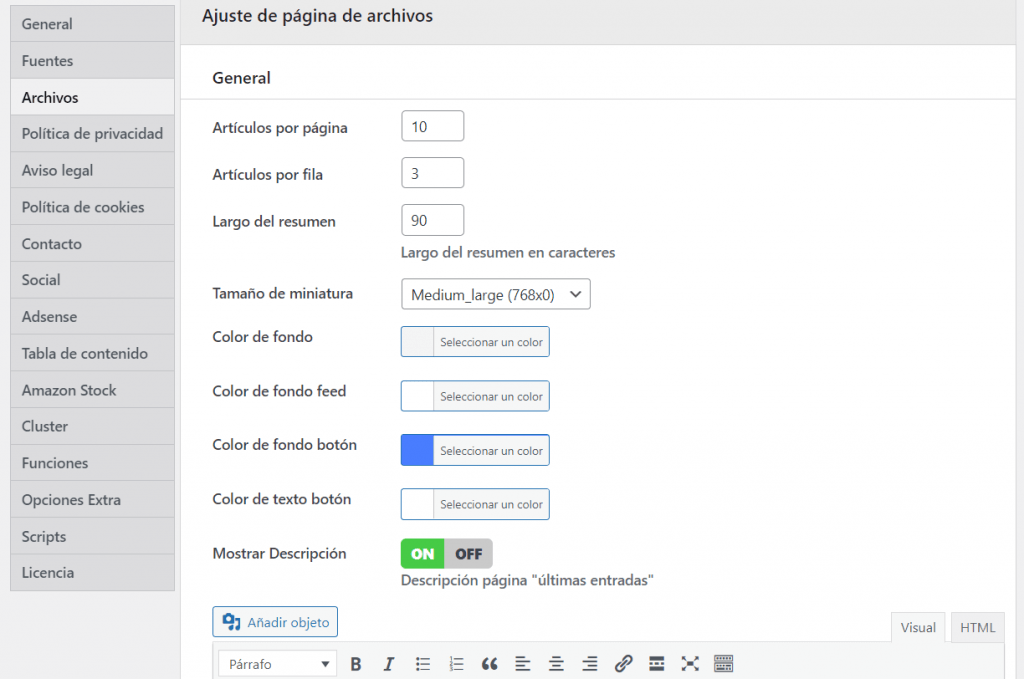
Task: Click Seleccionar un color for Color de fondo
Action: (x=491, y=342)
